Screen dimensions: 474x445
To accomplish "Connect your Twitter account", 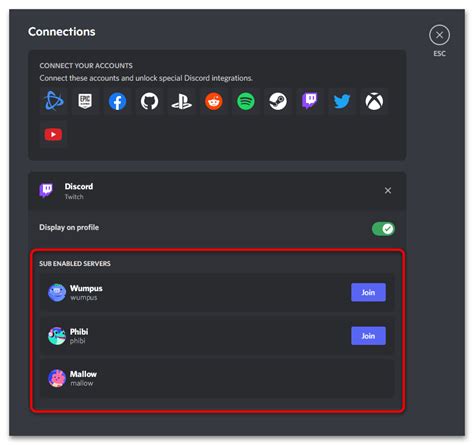I will click(342, 101).
